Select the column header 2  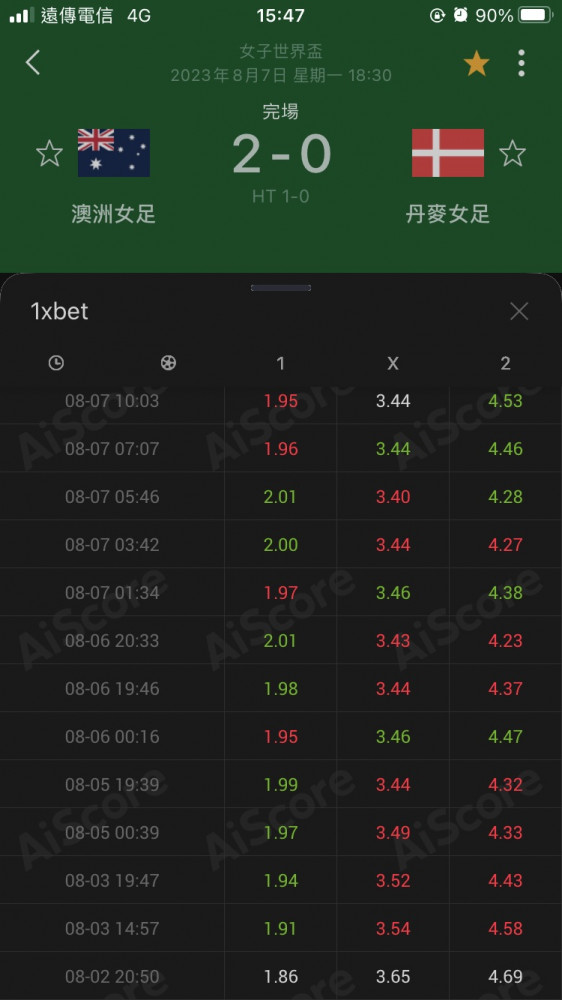(505, 363)
